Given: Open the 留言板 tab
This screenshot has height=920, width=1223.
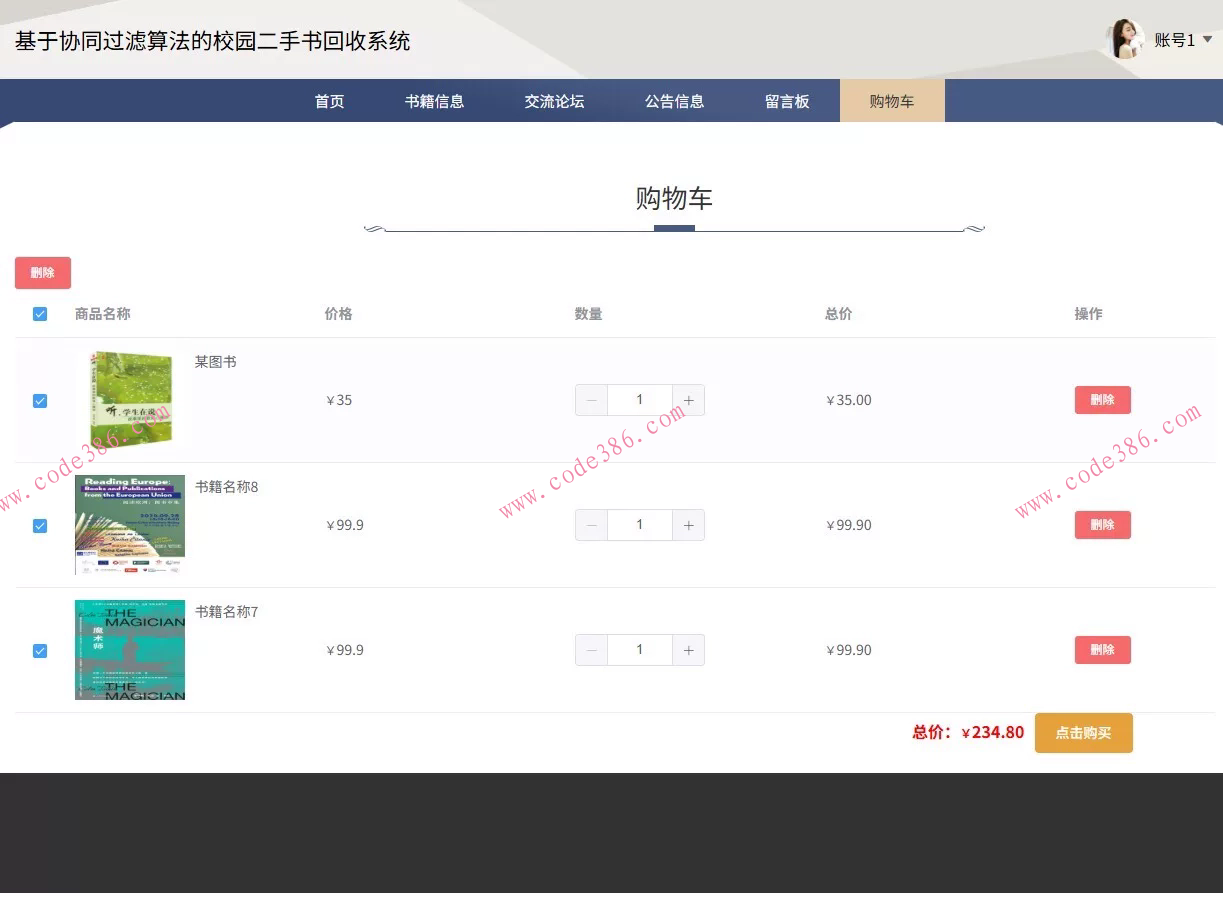Looking at the screenshot, I should (787, 101).
